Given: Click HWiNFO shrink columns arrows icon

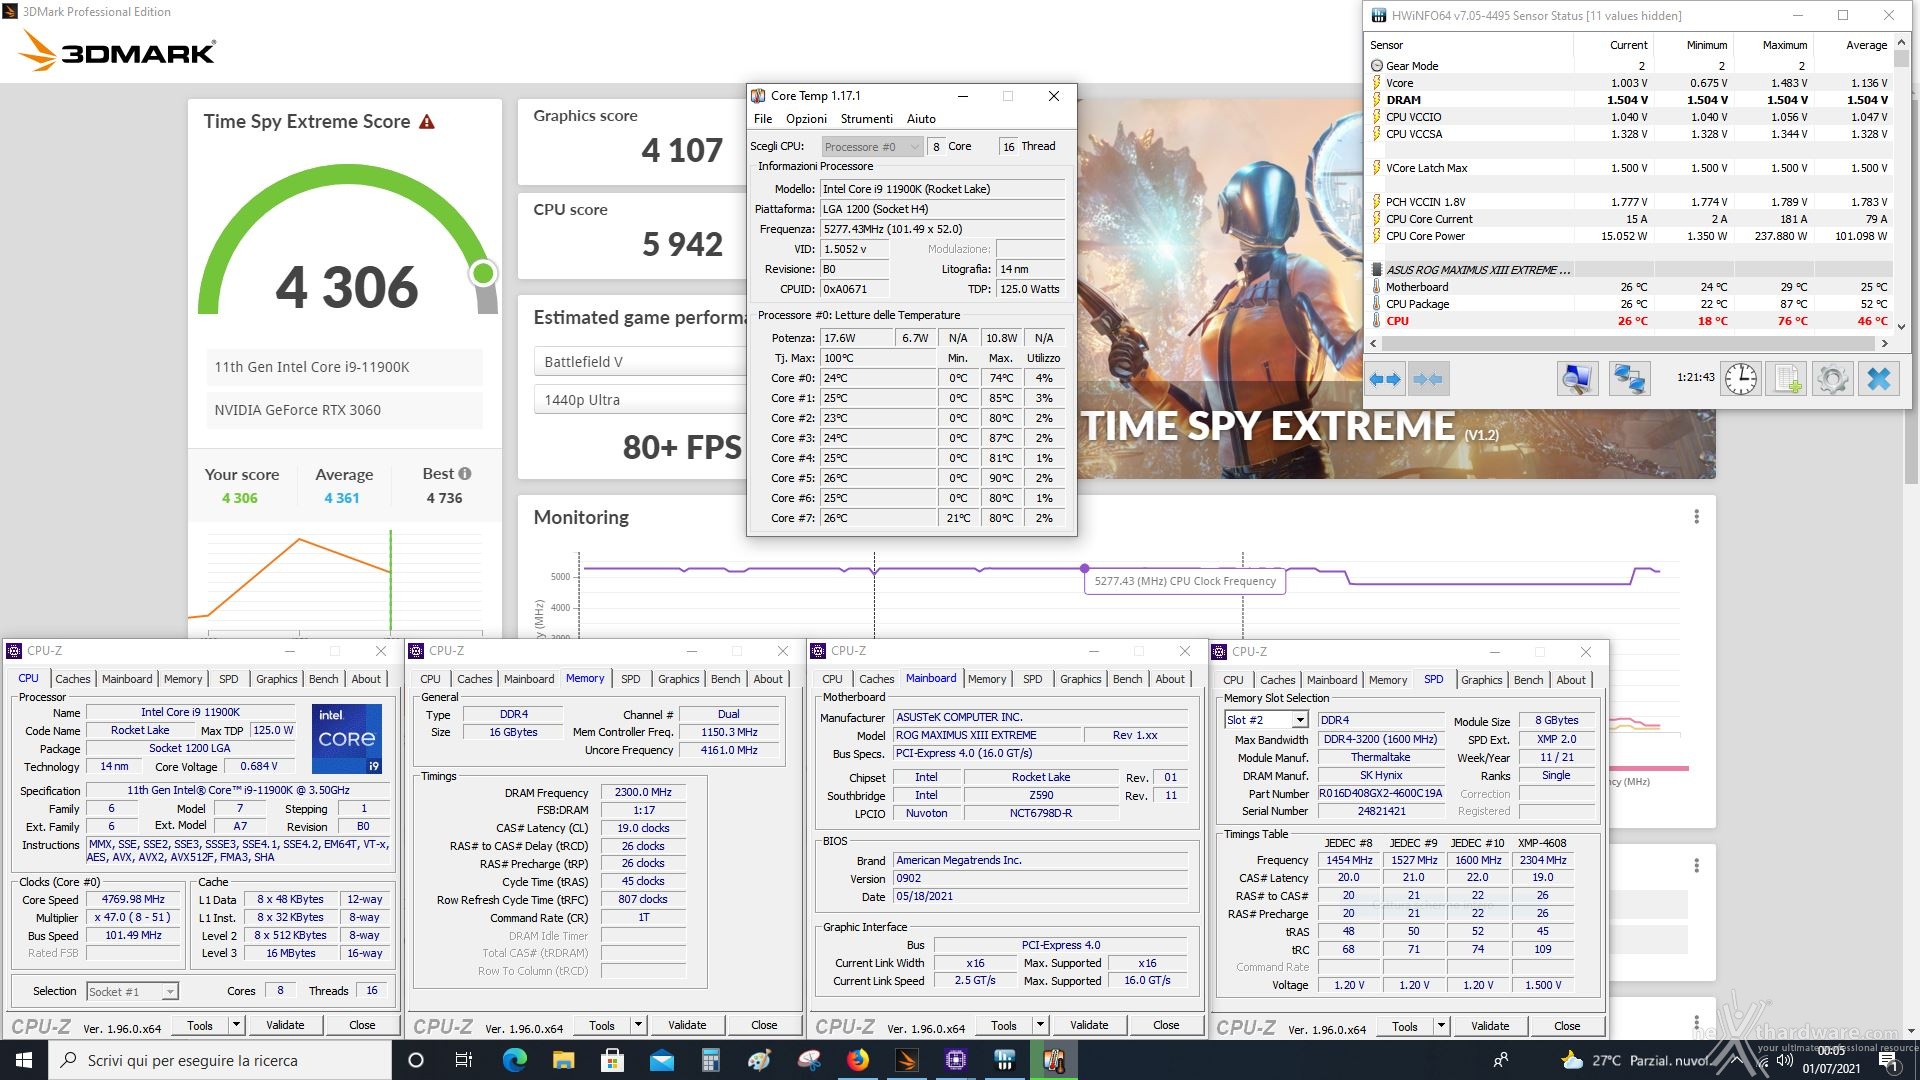Looking at the screenshot, I should coord(1428,379).
